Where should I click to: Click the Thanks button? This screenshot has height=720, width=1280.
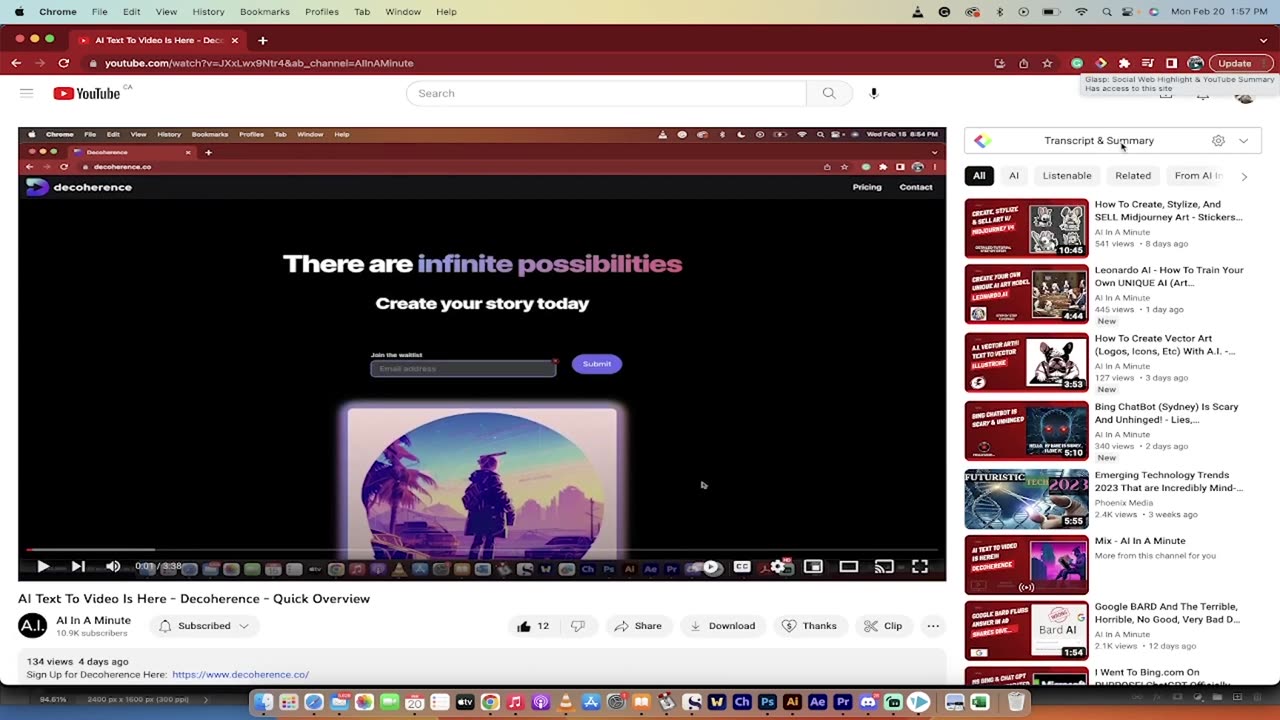click(809, 626)
